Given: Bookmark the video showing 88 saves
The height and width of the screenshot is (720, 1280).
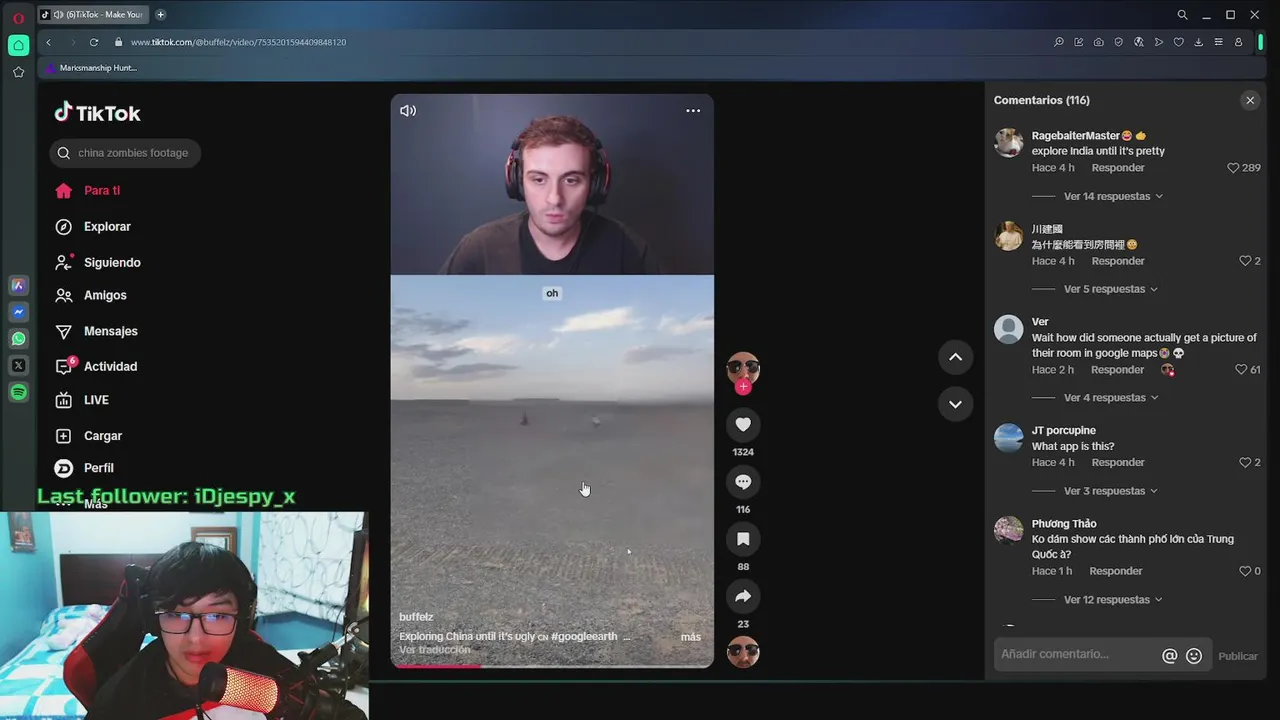Looking at the screenshot, I should pos(743,539).
